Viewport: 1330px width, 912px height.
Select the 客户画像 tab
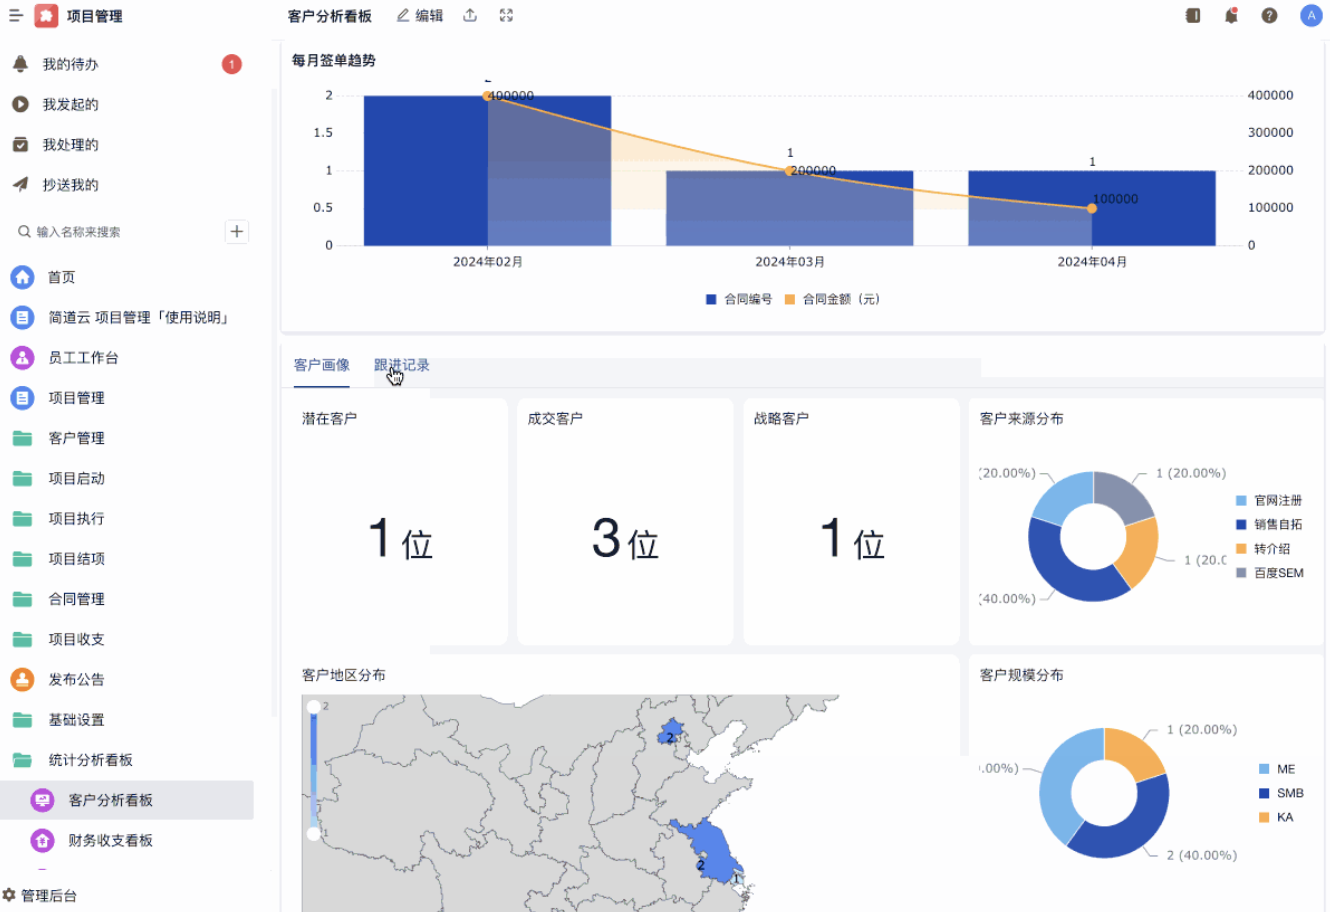click(x=322, y=365)
